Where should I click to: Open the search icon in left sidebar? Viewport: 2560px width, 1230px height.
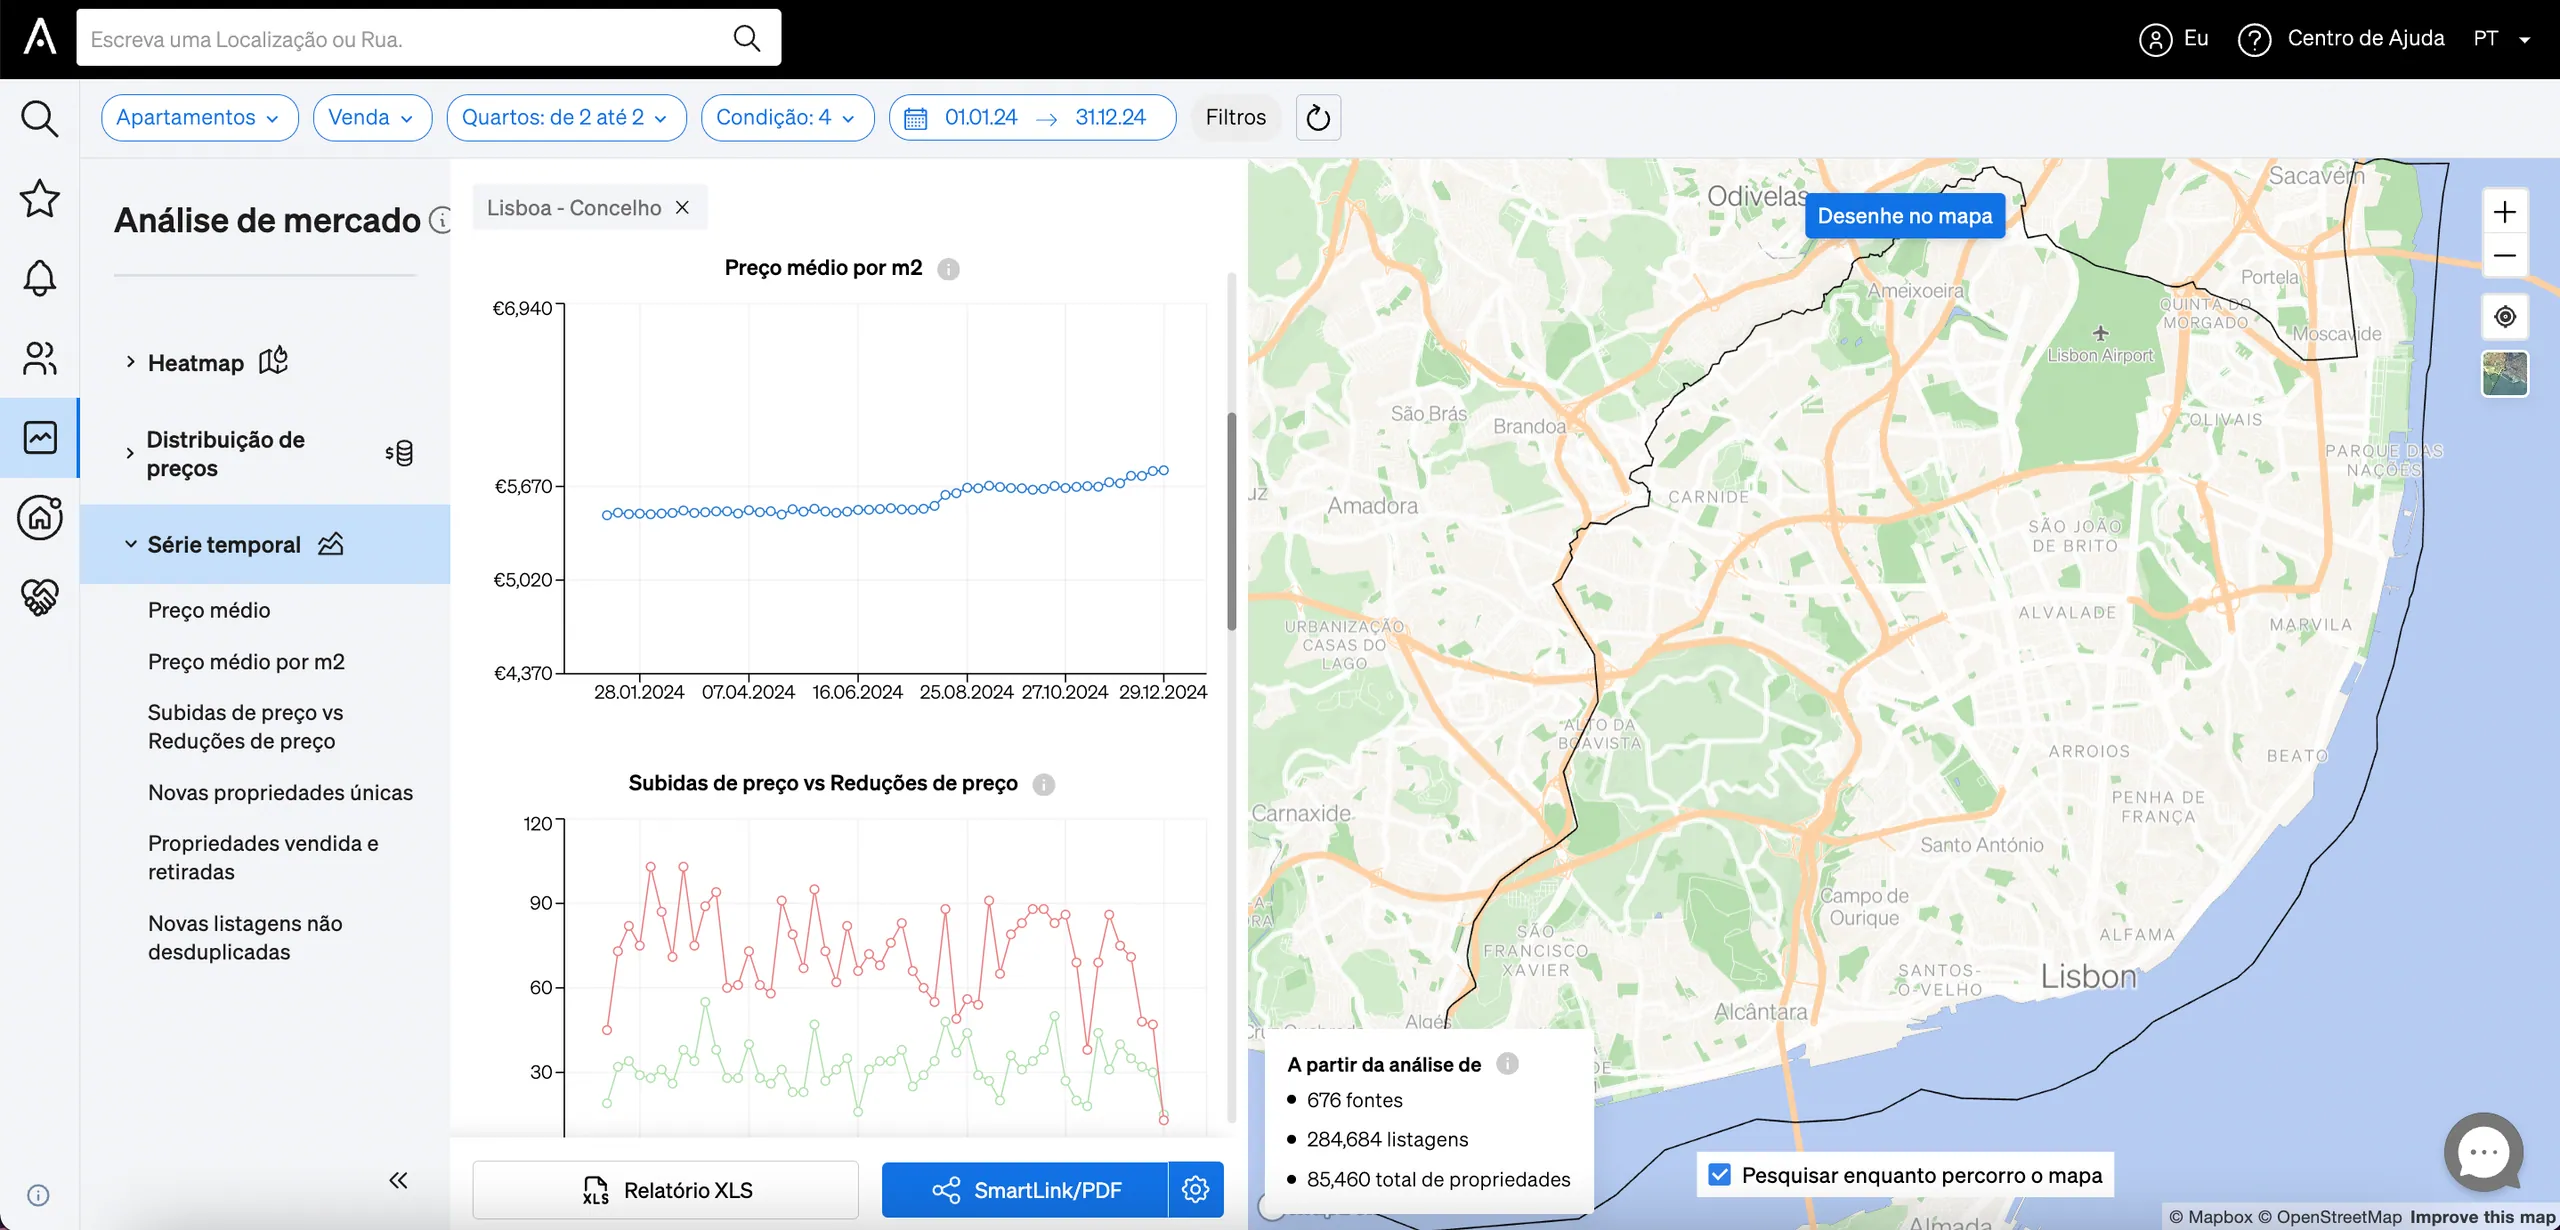[x=39, y=119]
